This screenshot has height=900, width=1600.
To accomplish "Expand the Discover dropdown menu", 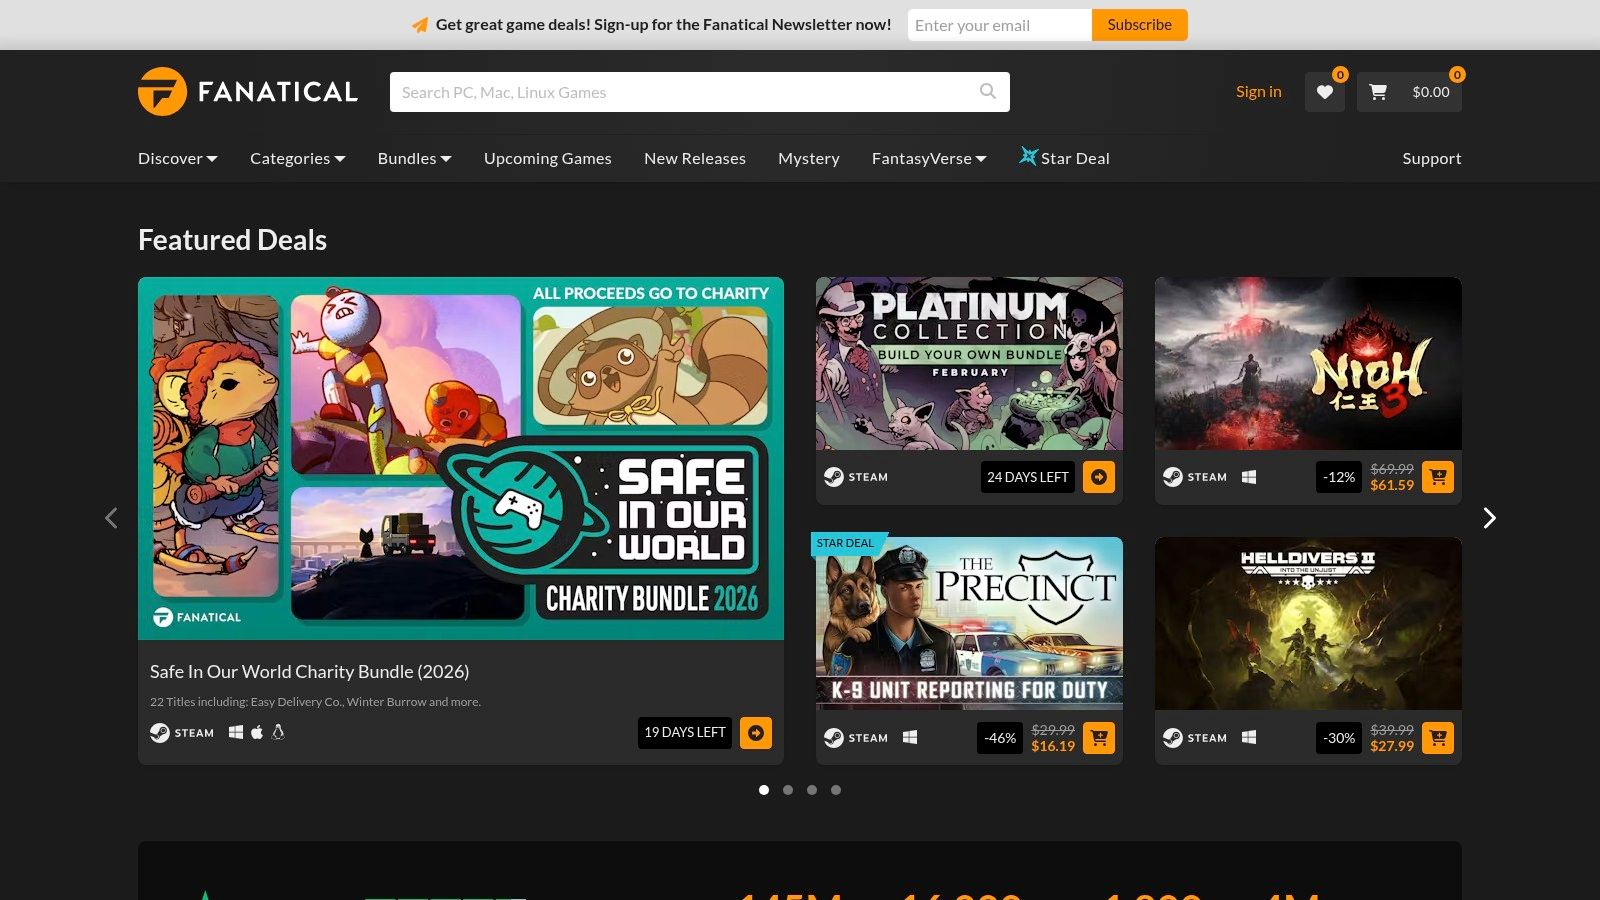I will point(177,158).
